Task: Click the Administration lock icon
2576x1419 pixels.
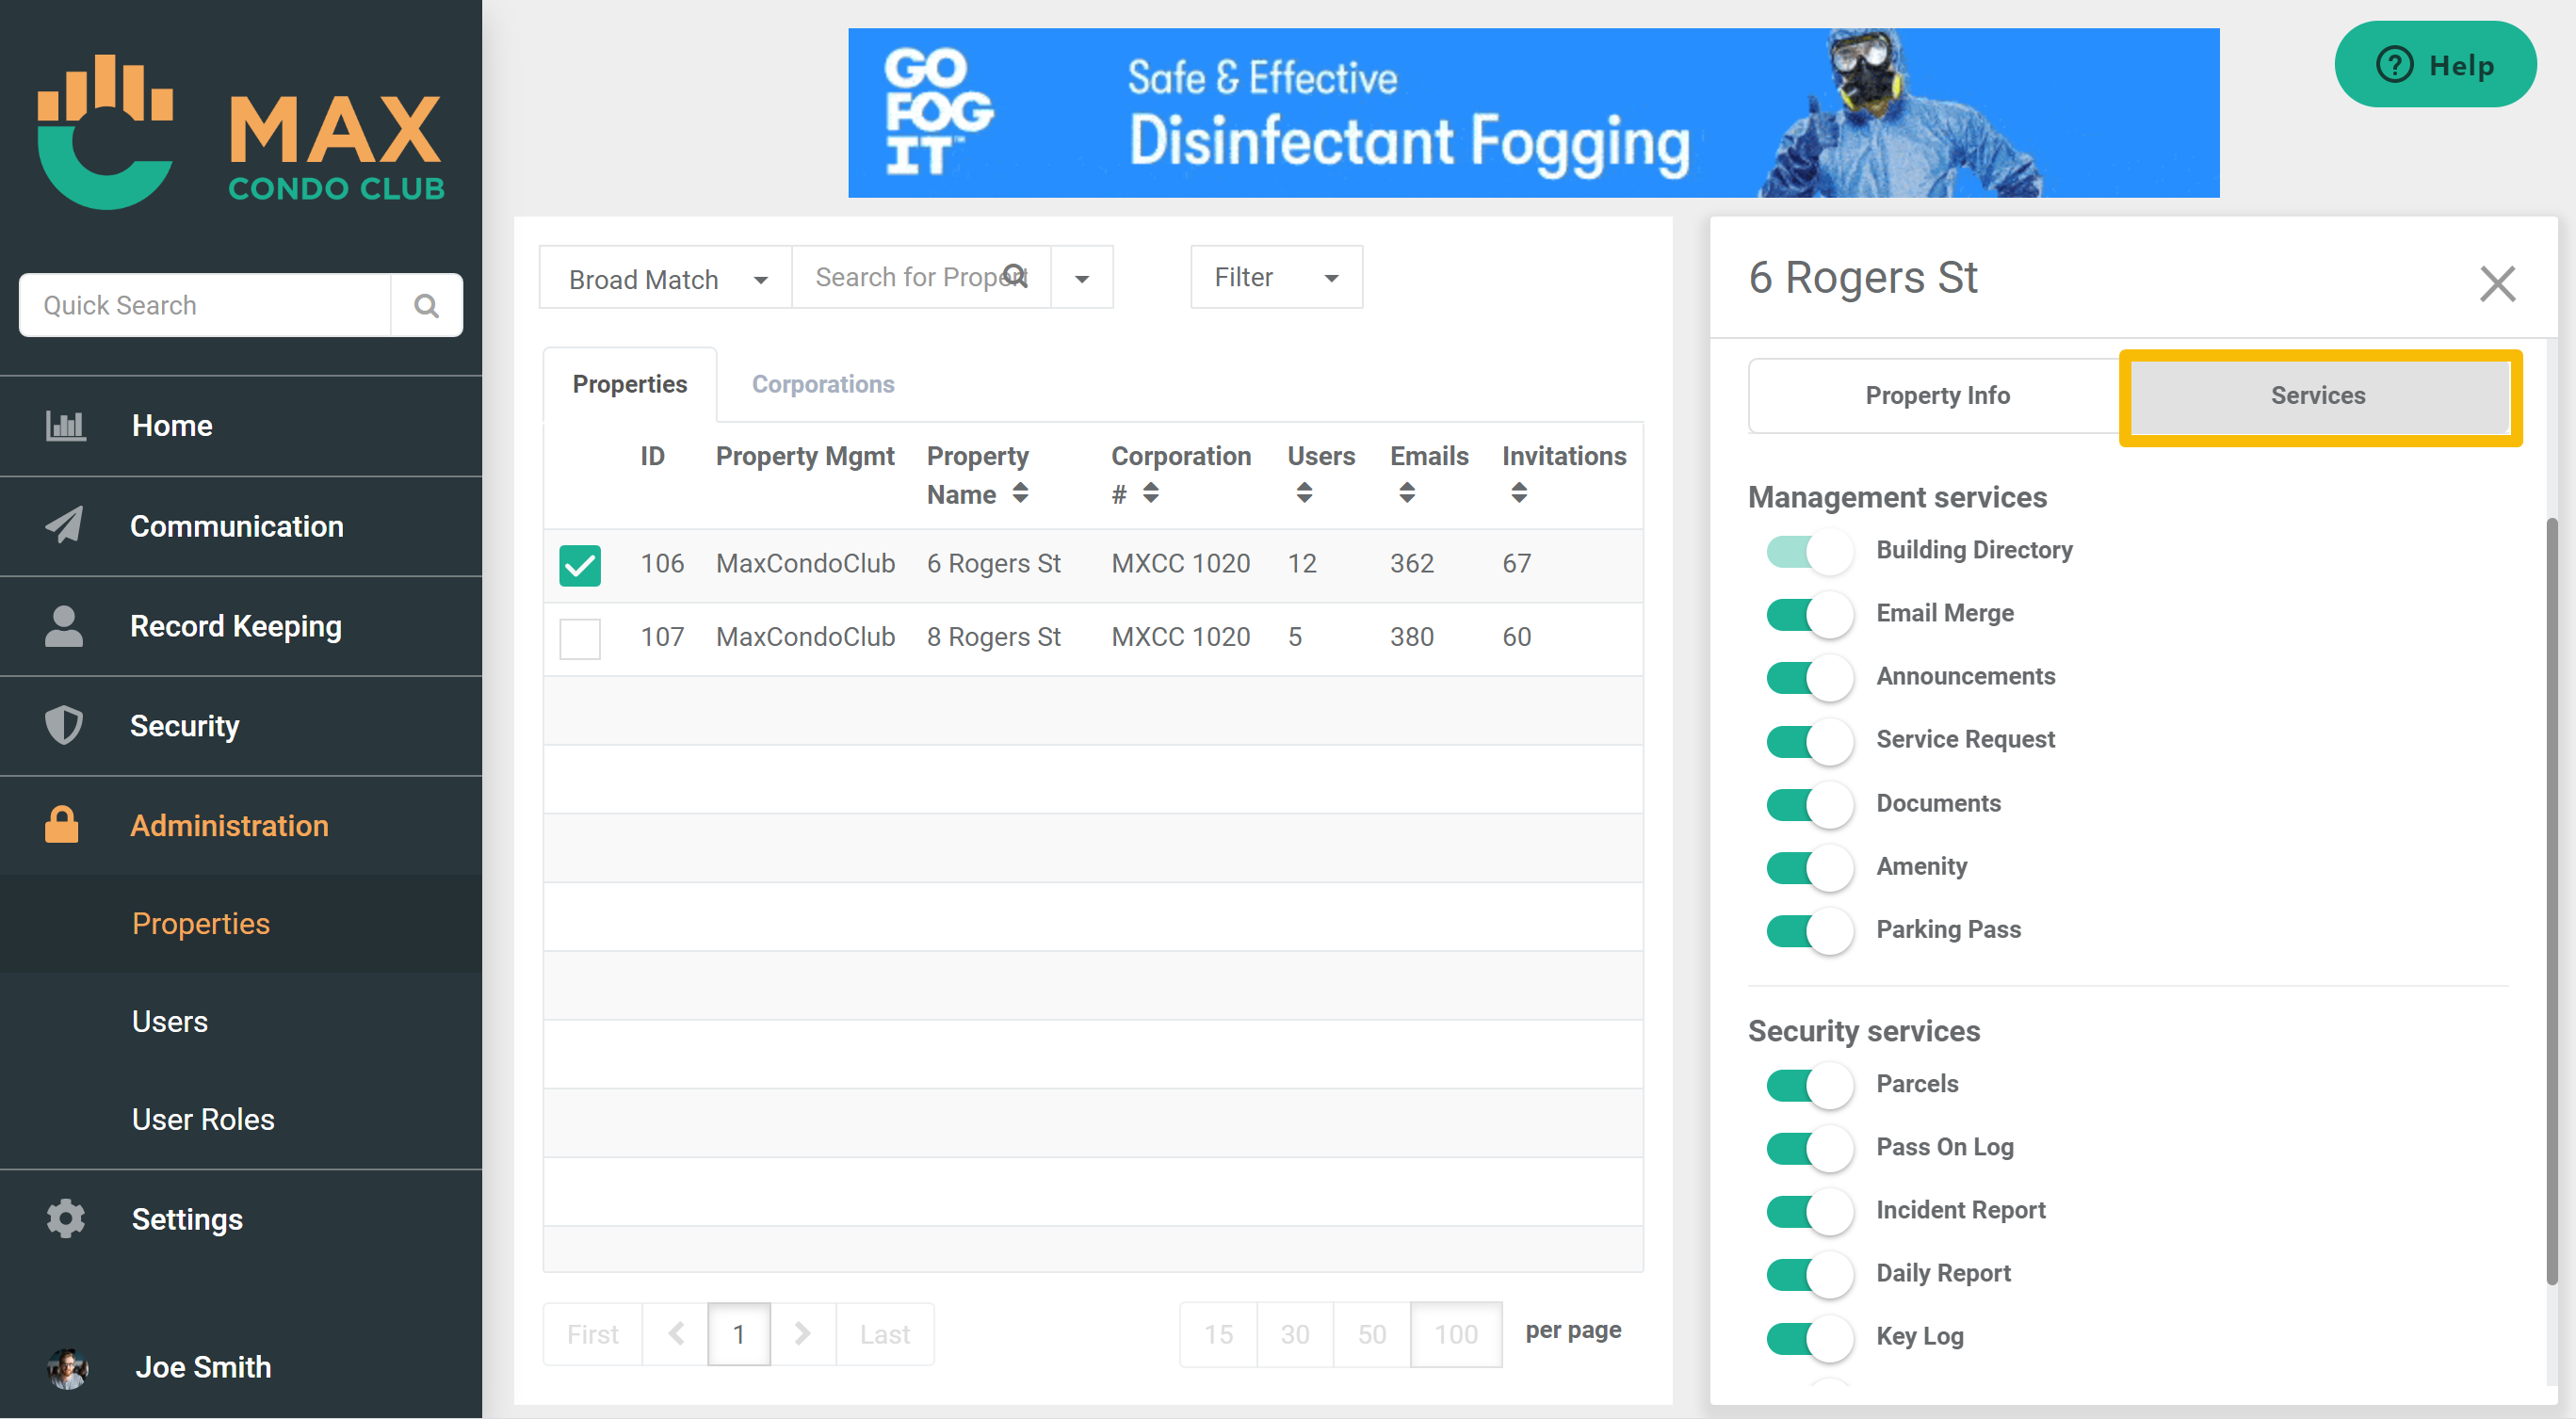Action: click(x=62, y=825)
